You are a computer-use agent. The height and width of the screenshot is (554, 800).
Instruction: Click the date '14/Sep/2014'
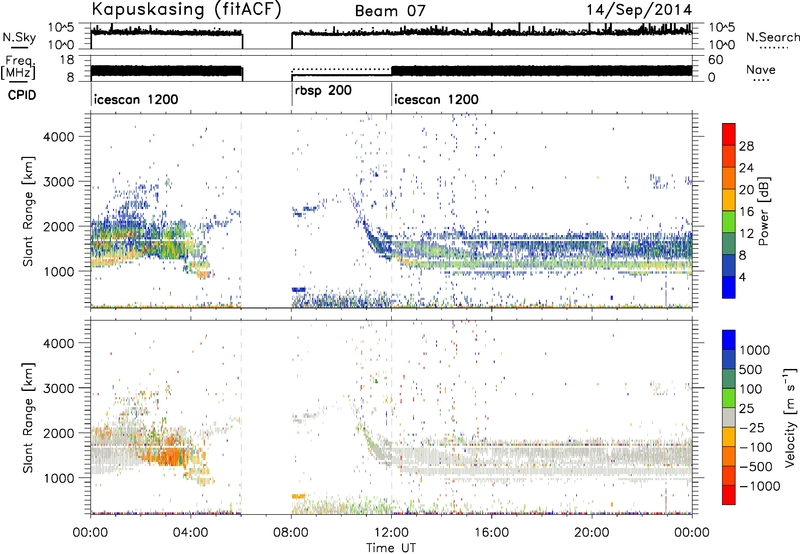pos(639,10)
